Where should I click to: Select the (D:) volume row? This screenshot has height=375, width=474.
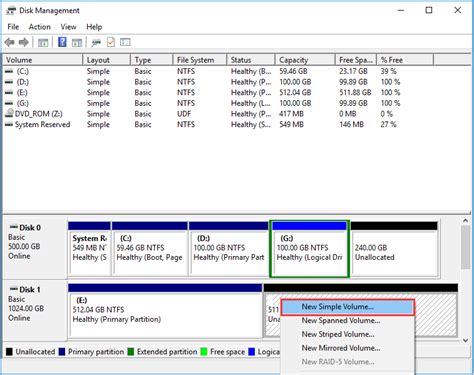[x=218, y=82]
